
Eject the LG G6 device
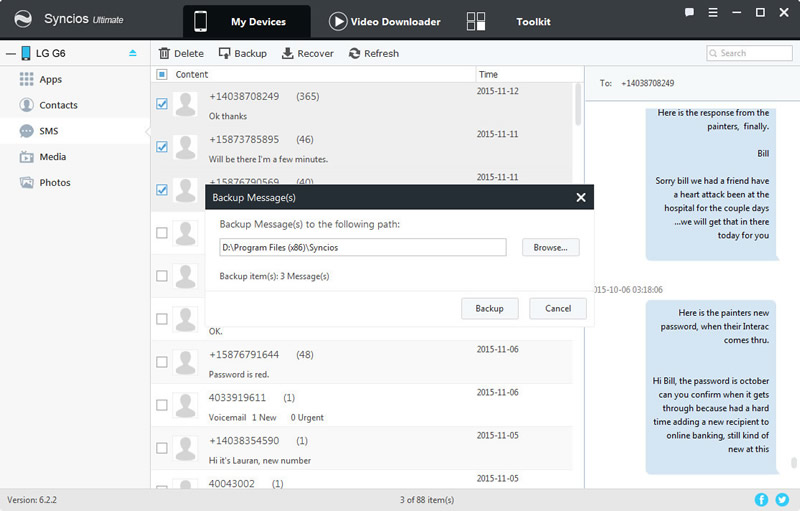(x=133, y=53)
